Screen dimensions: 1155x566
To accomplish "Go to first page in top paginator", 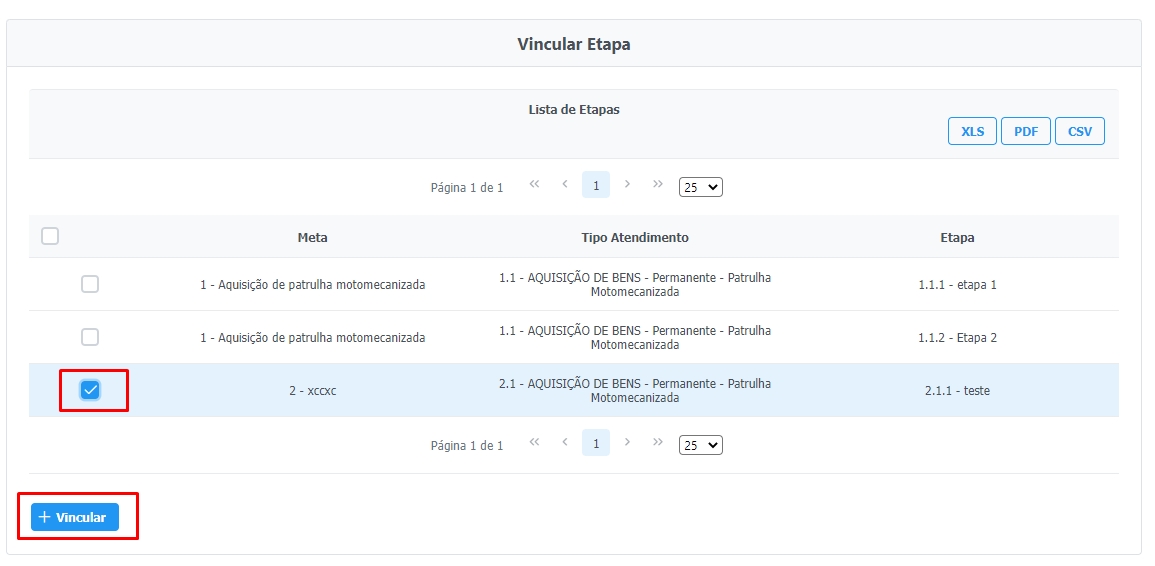I will (x=534, y=185).
